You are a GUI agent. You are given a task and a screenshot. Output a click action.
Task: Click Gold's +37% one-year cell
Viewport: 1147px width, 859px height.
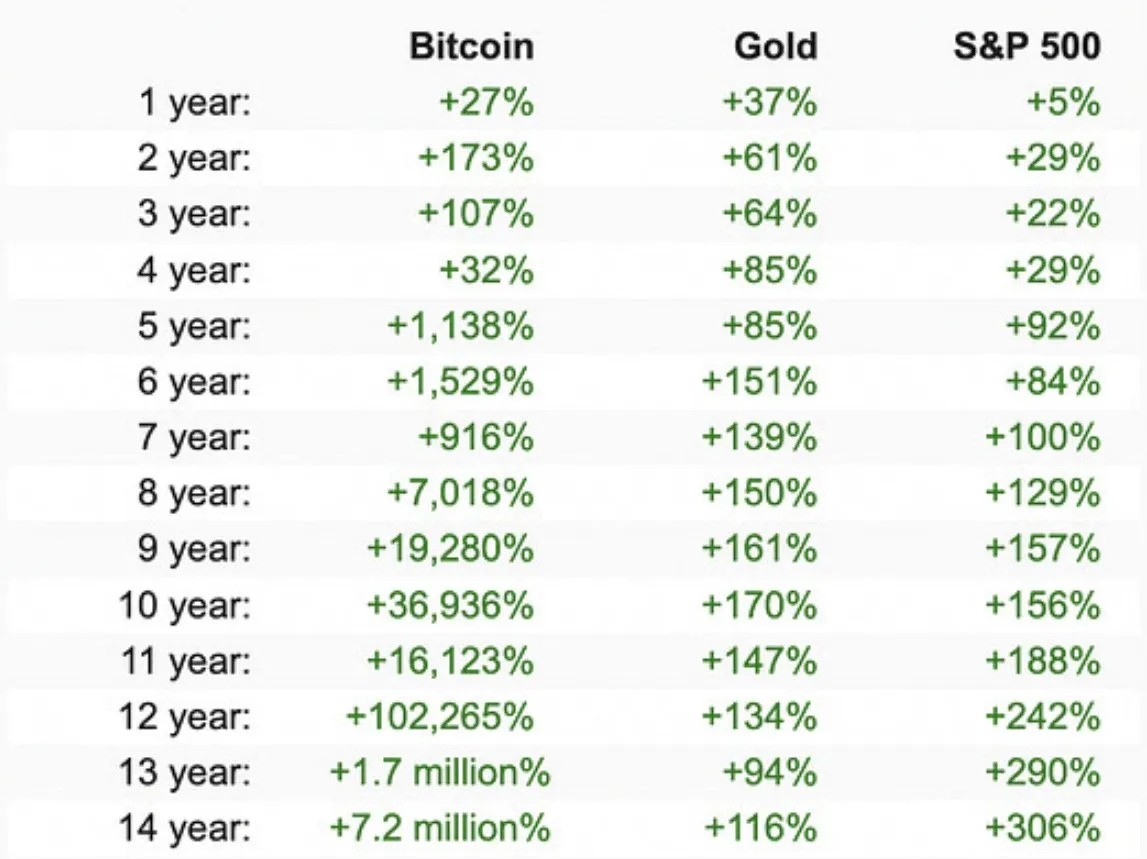(x=769, y=103)
